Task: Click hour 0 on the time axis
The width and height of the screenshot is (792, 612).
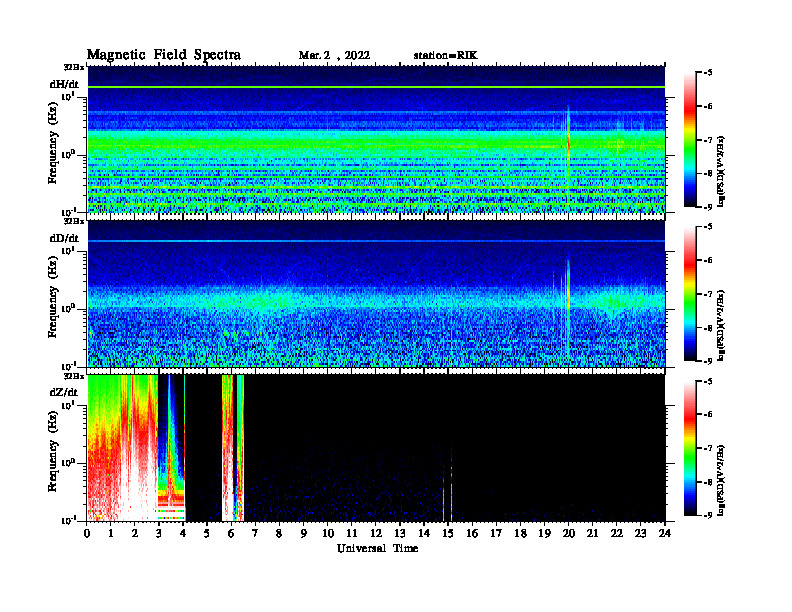Action: click(x=87, y=533)
